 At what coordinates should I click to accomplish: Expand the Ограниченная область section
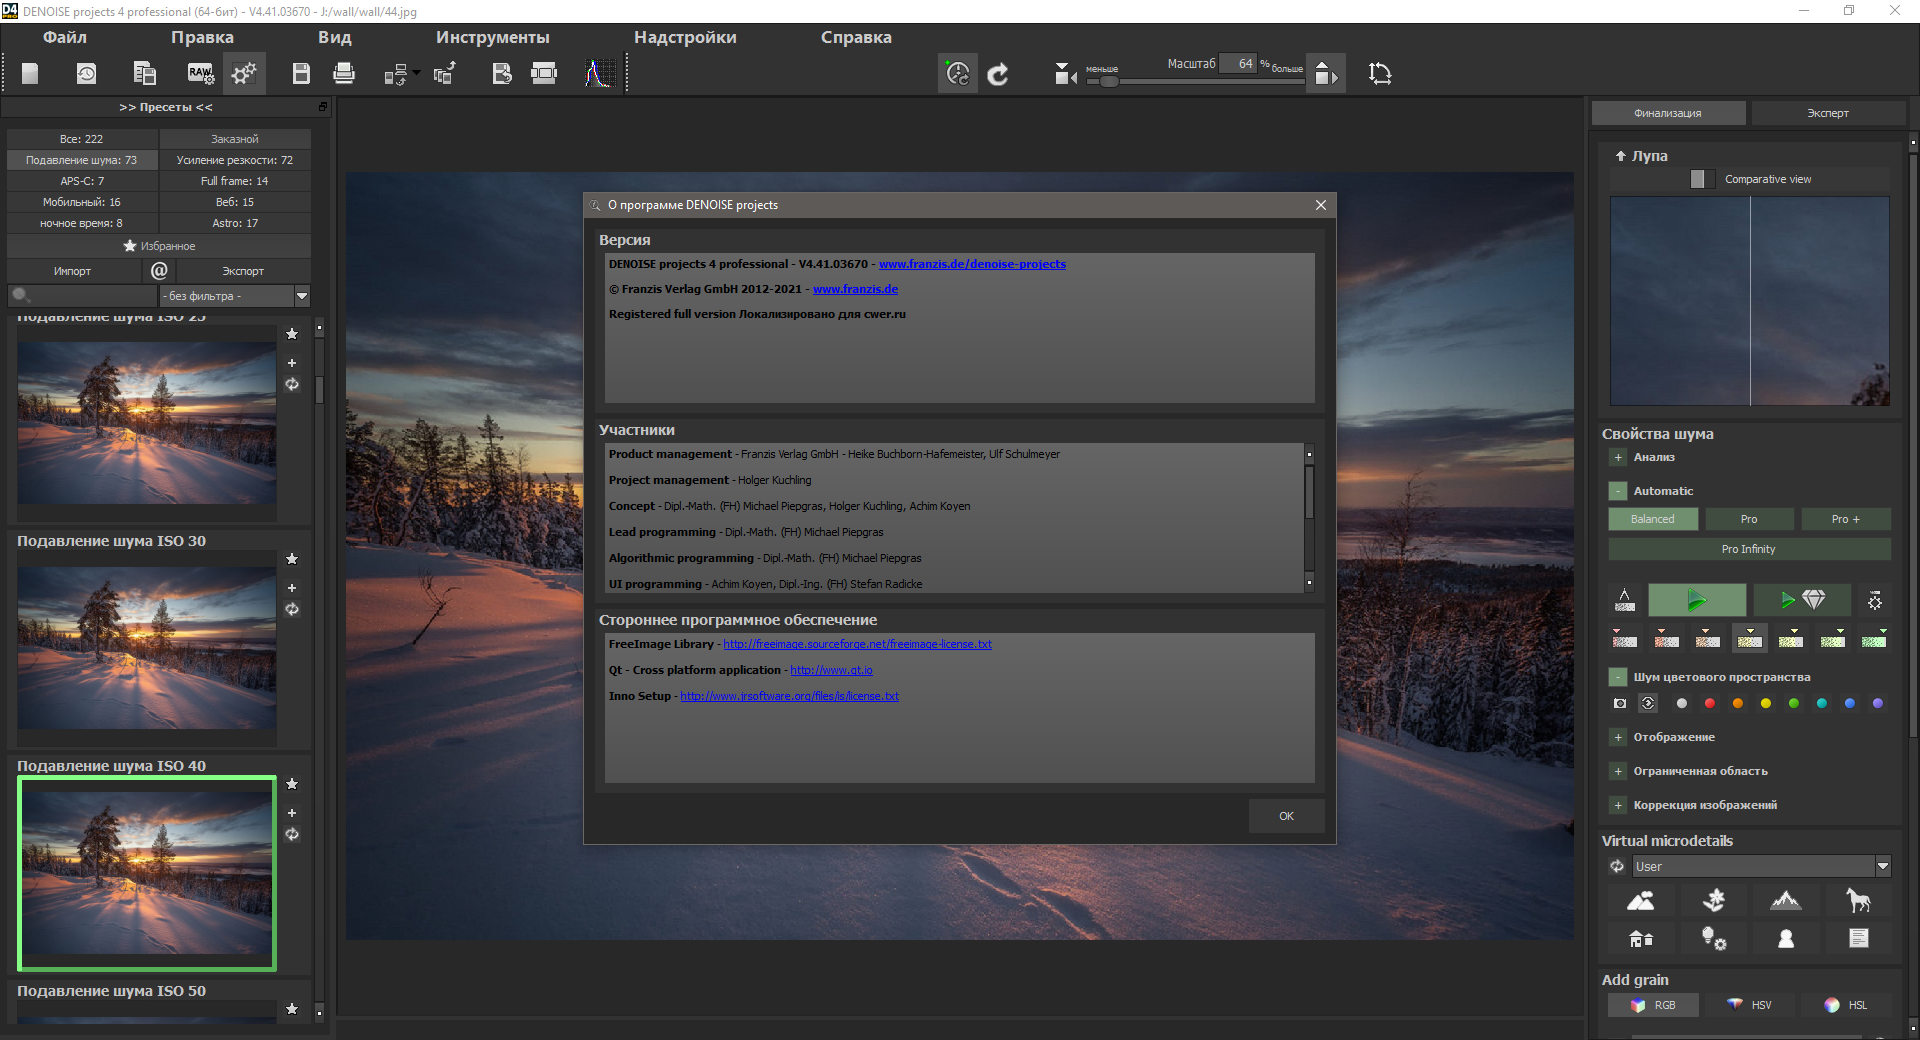1618,771
